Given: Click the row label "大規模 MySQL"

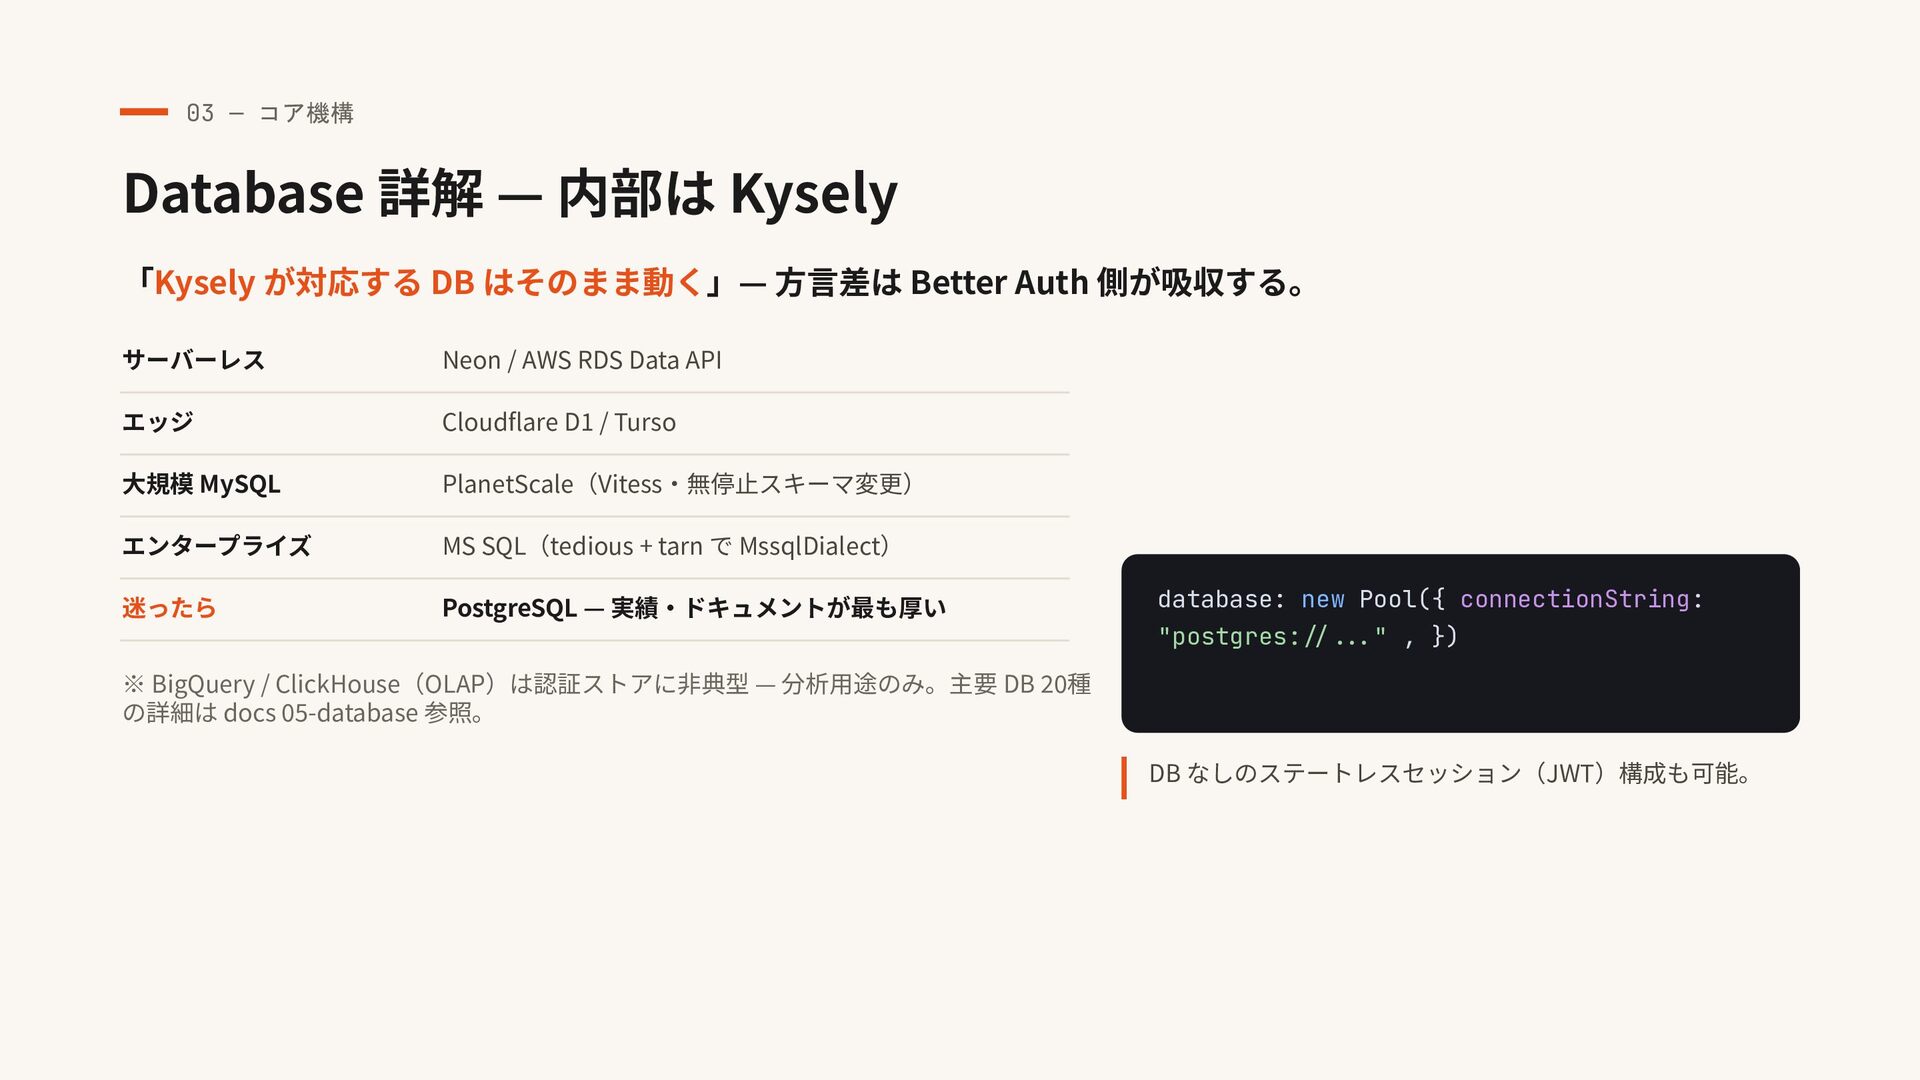Looking at the screenshot, I should point(201,484).
